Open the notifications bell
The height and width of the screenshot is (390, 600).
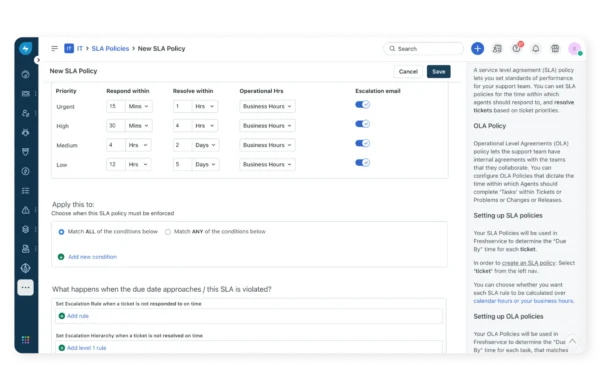pyautogui.click(x=536, y=49)
